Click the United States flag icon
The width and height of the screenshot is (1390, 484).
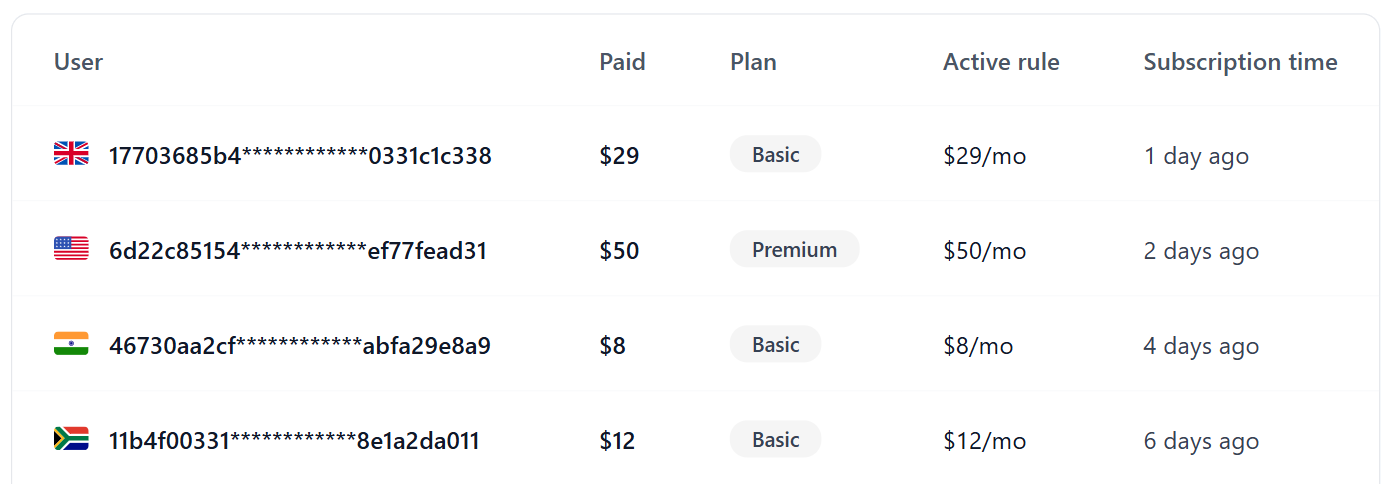pyautogui.click(x=71, y=249)
